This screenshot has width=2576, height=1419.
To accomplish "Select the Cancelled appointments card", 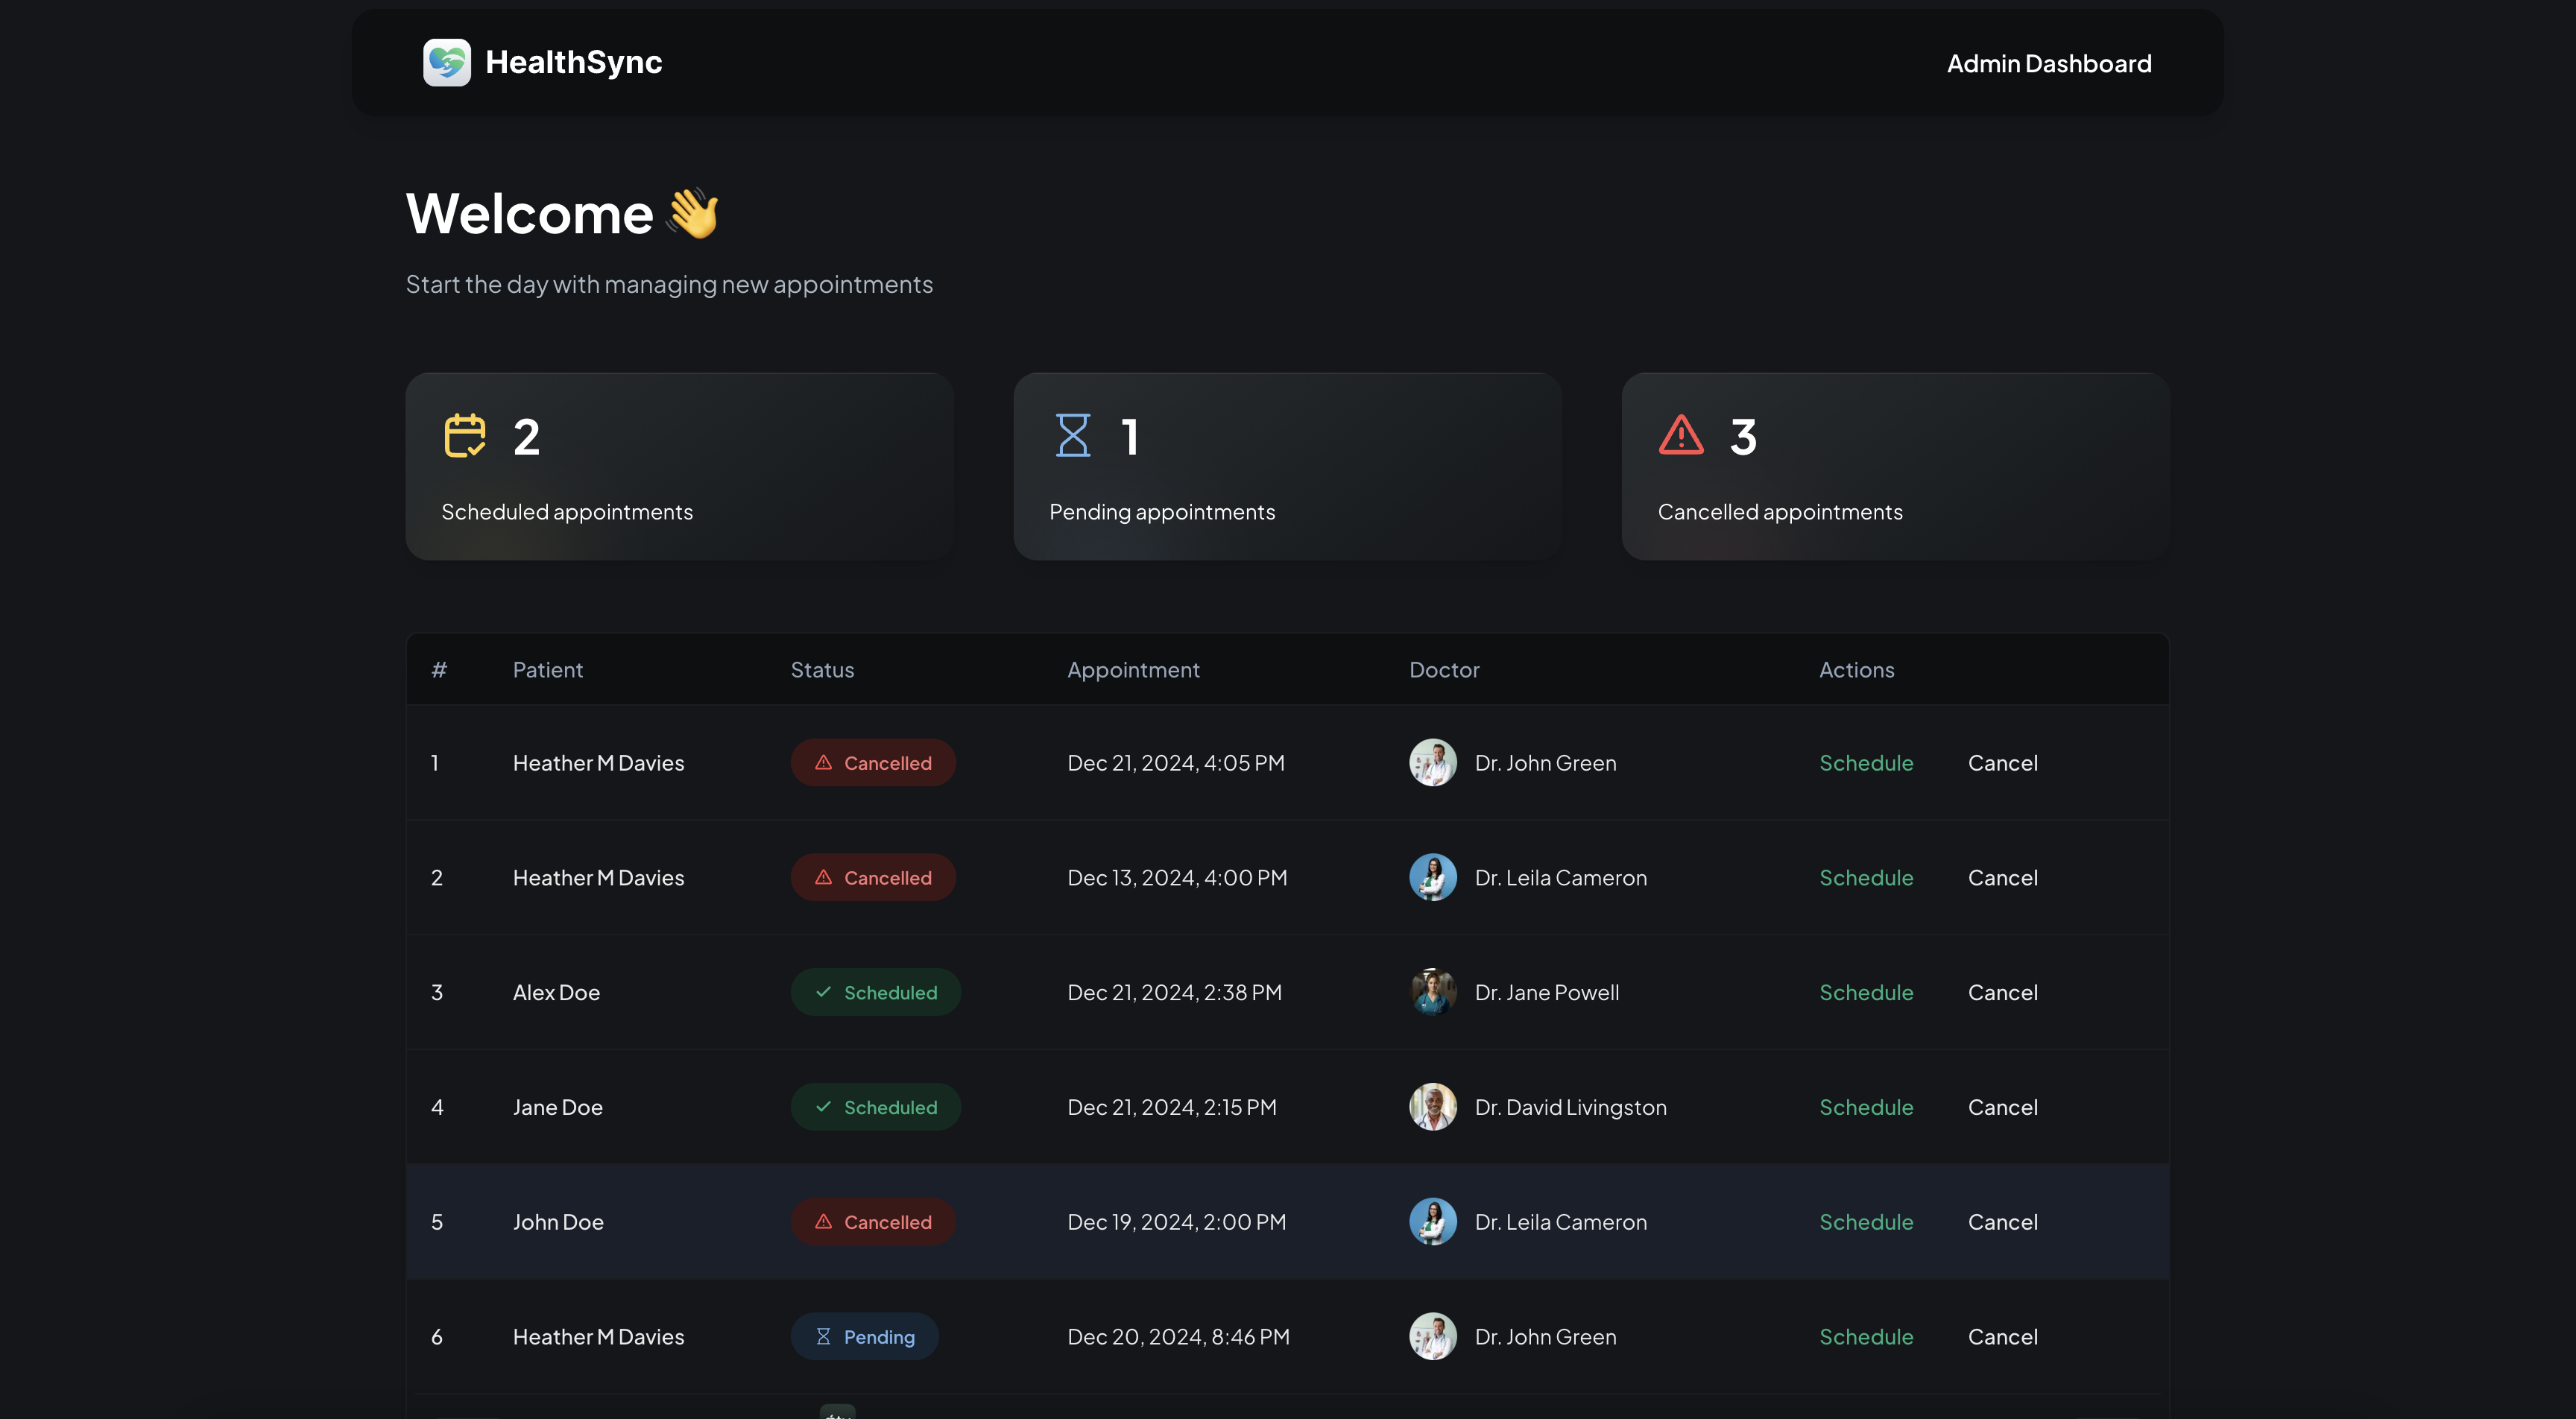I will [x=1895, y=466].
